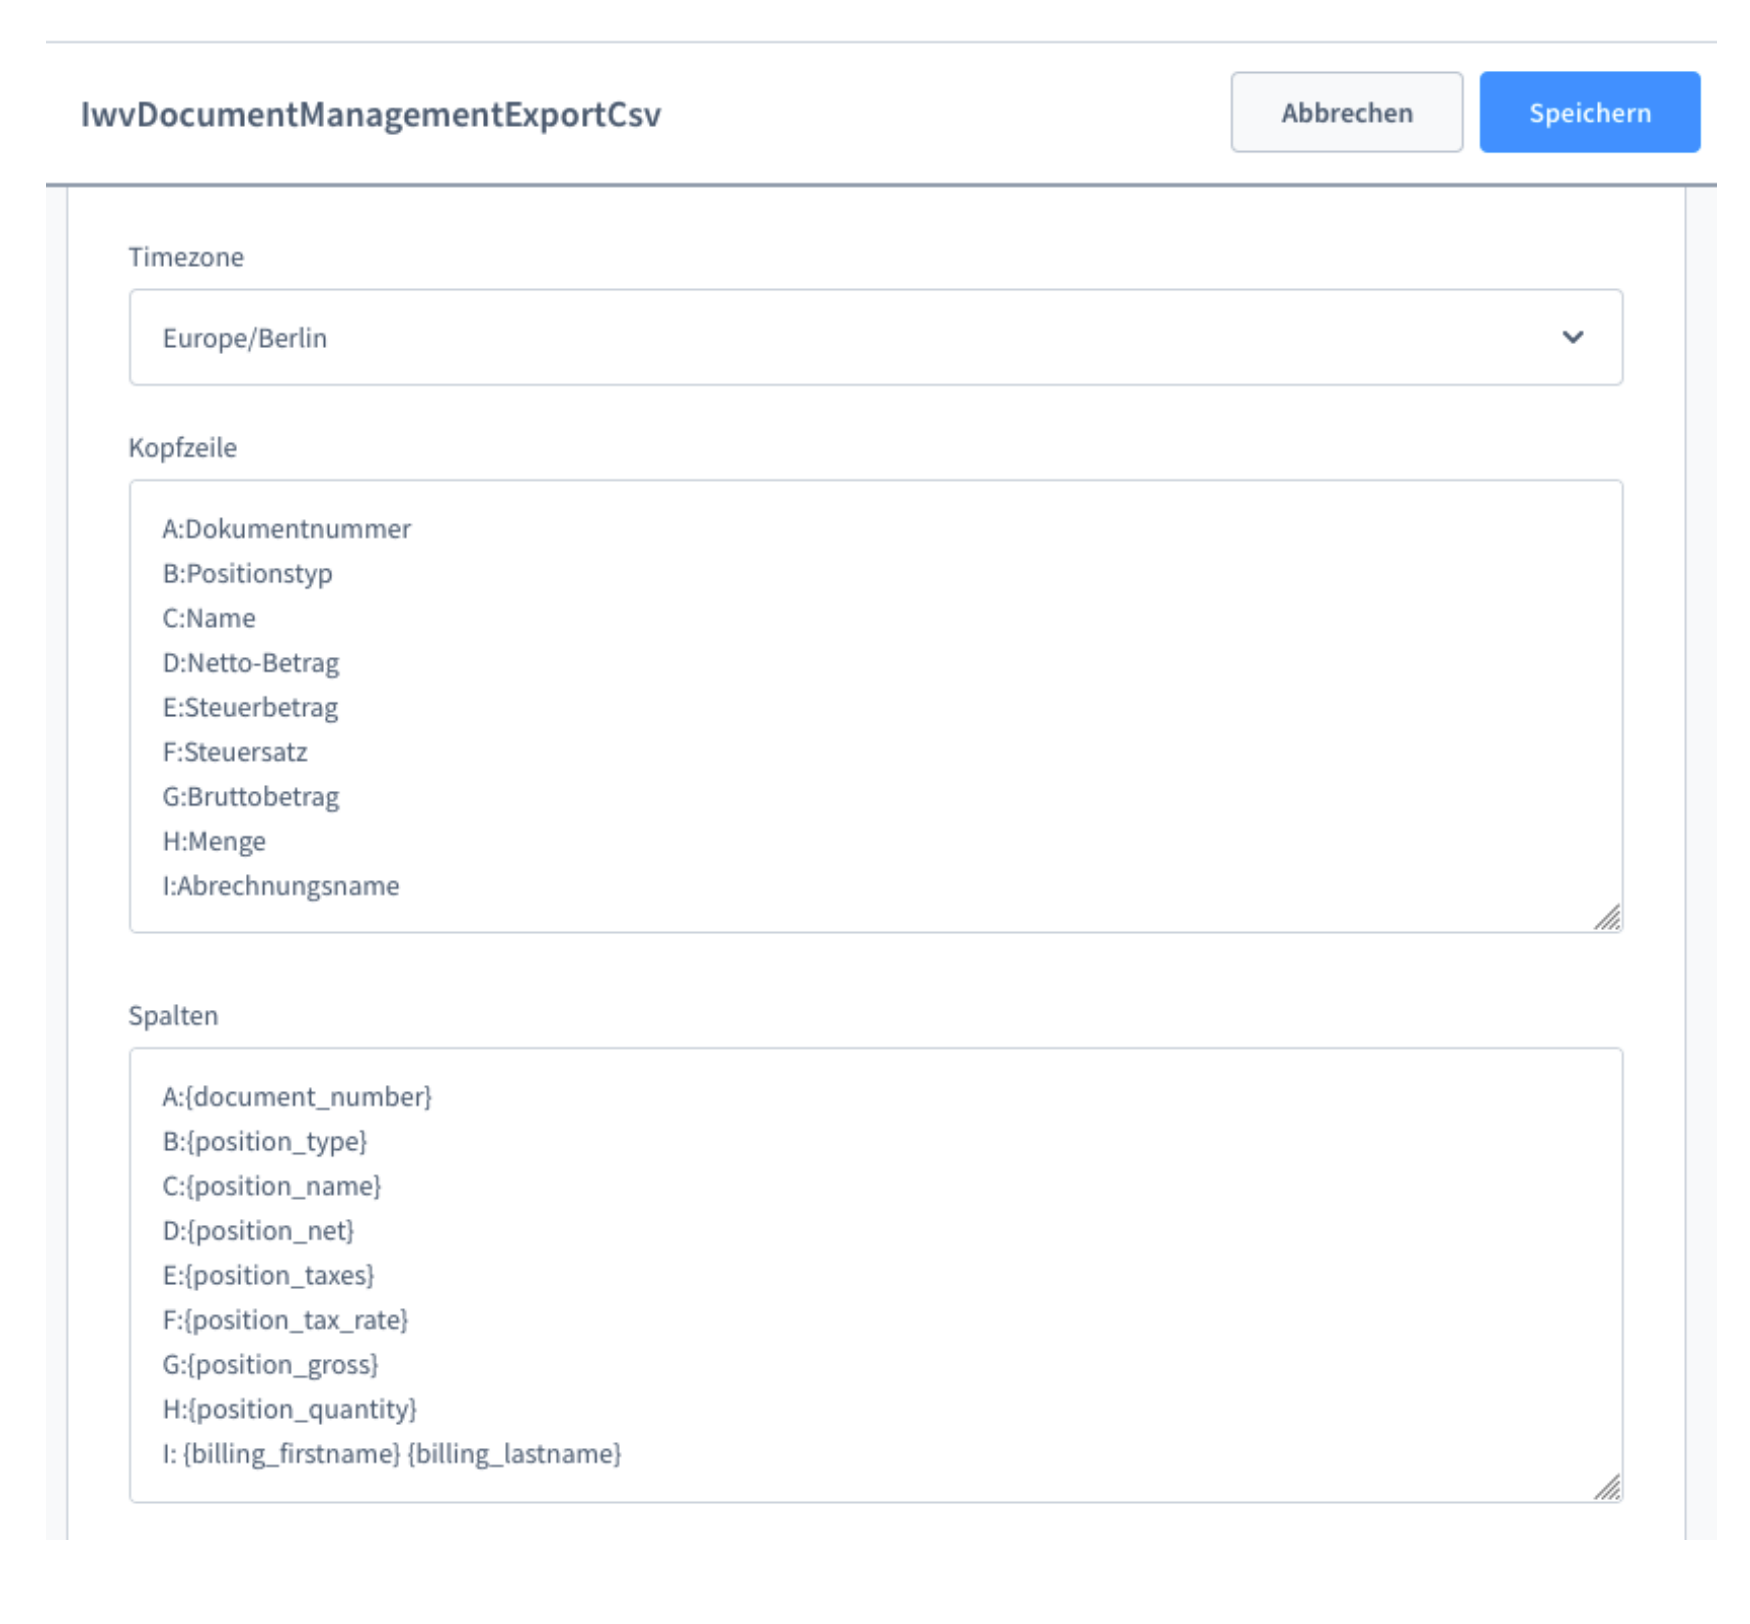Select the G:Bruttobetrag line
This screenshot has width=1750, height=1624.
pos(251,797)
